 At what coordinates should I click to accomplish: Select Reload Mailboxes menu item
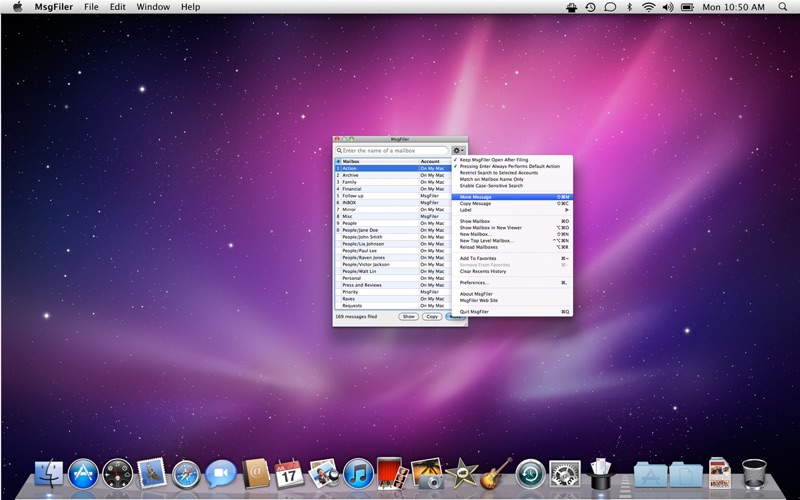click(x=512, y=247)
